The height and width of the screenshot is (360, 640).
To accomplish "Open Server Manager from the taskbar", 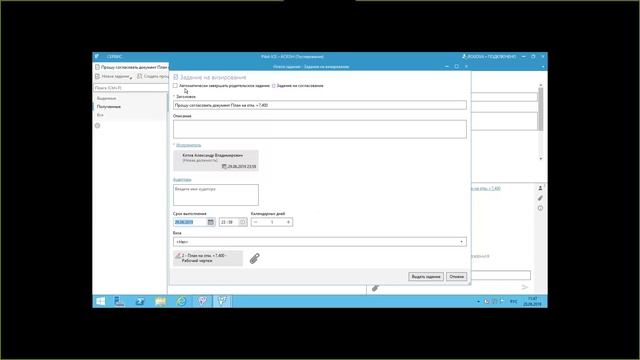I will click(119, 301).
